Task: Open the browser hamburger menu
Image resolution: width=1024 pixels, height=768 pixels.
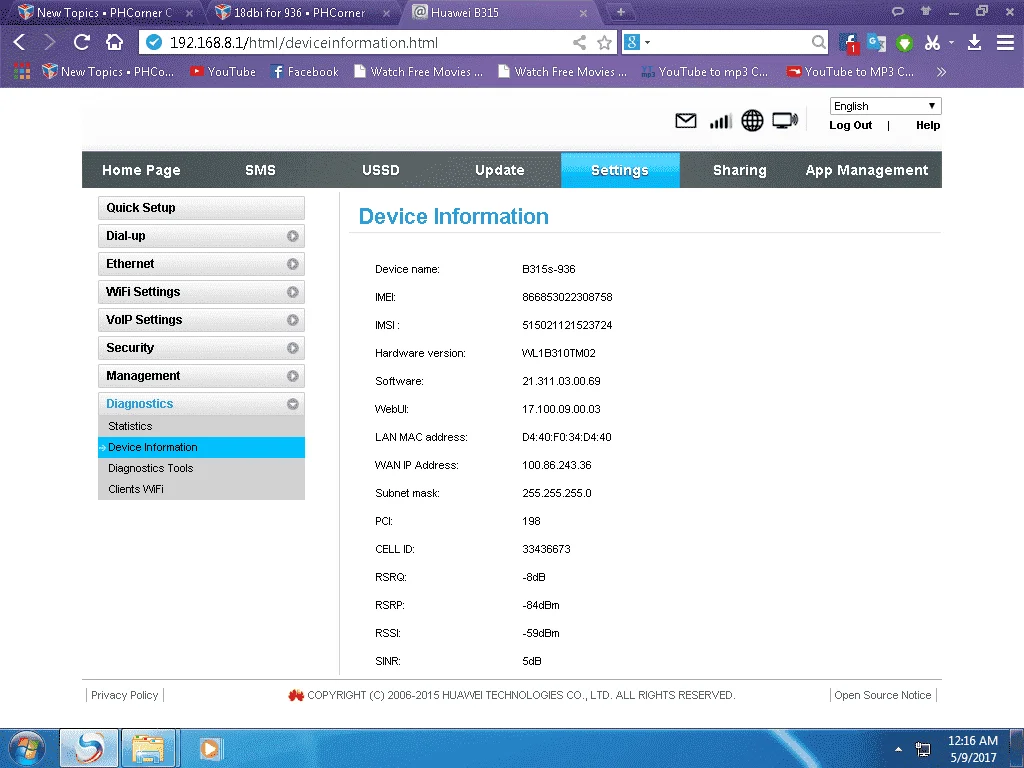Action: tap(1005, 43)
